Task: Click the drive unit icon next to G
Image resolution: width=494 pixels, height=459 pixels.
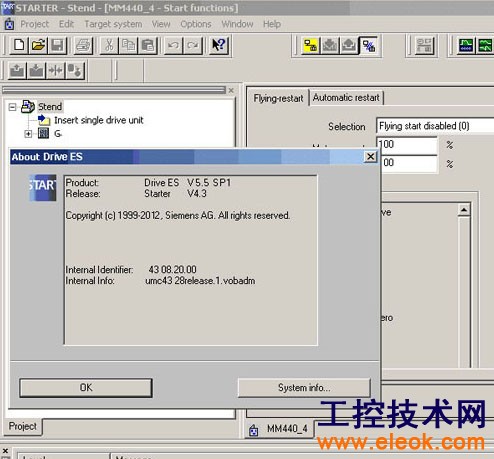Action: tap(43, 133)
